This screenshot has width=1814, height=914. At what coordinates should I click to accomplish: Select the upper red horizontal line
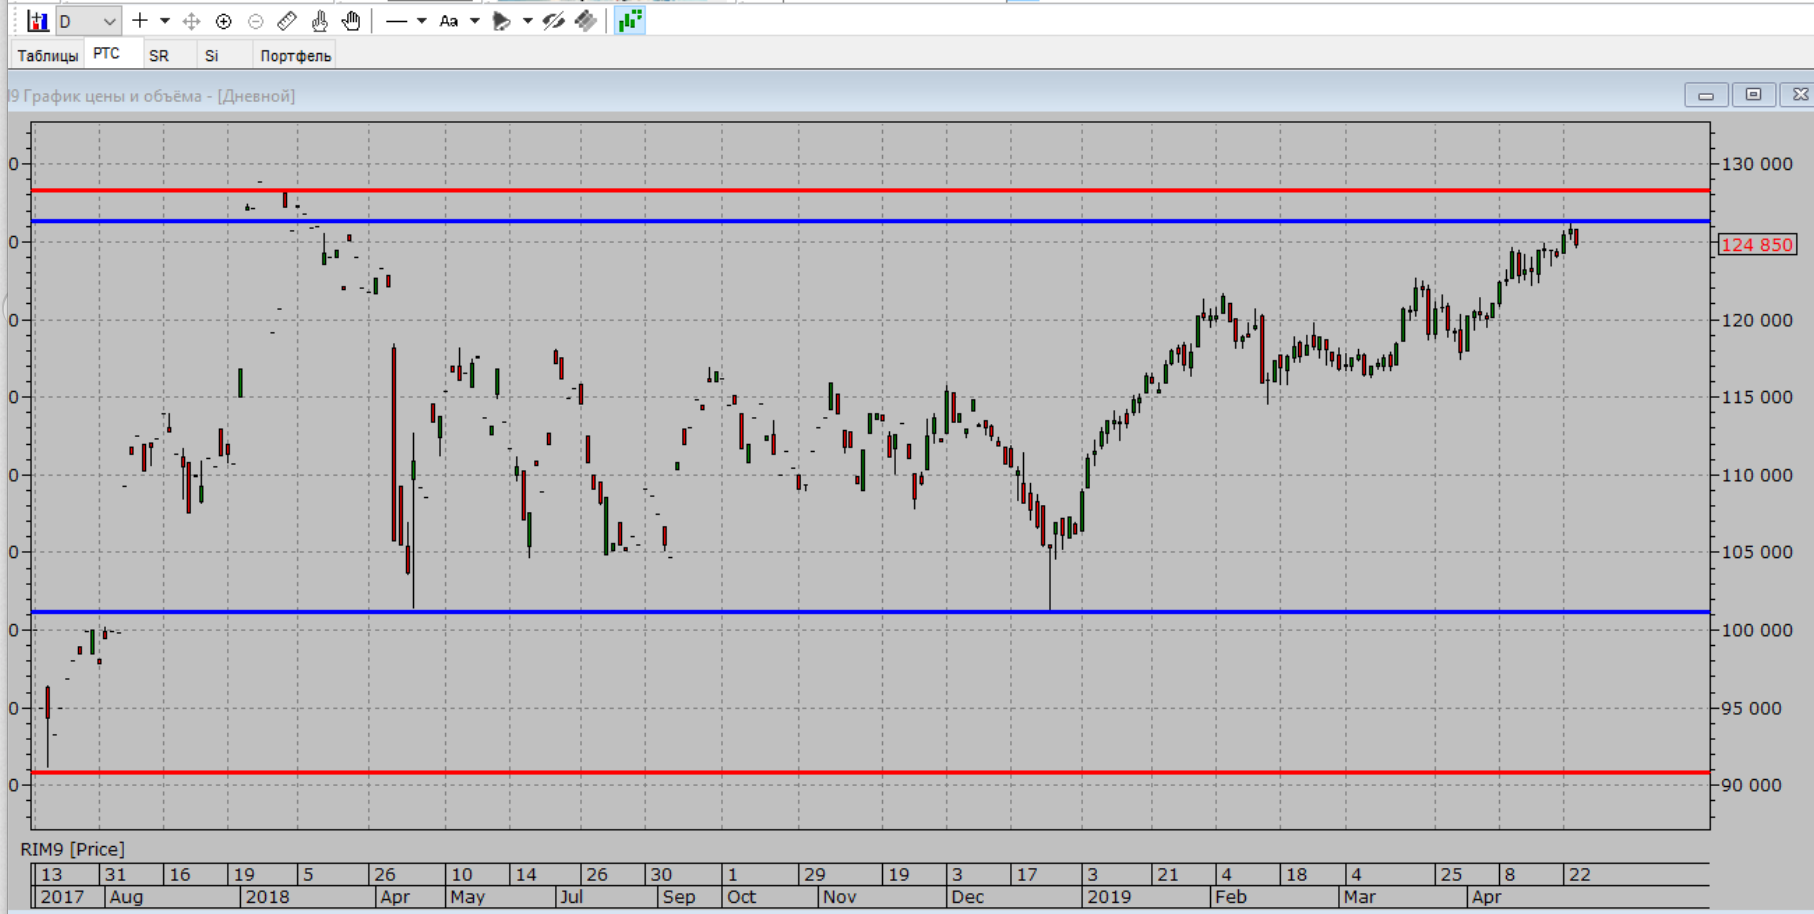tap(870, 190)
